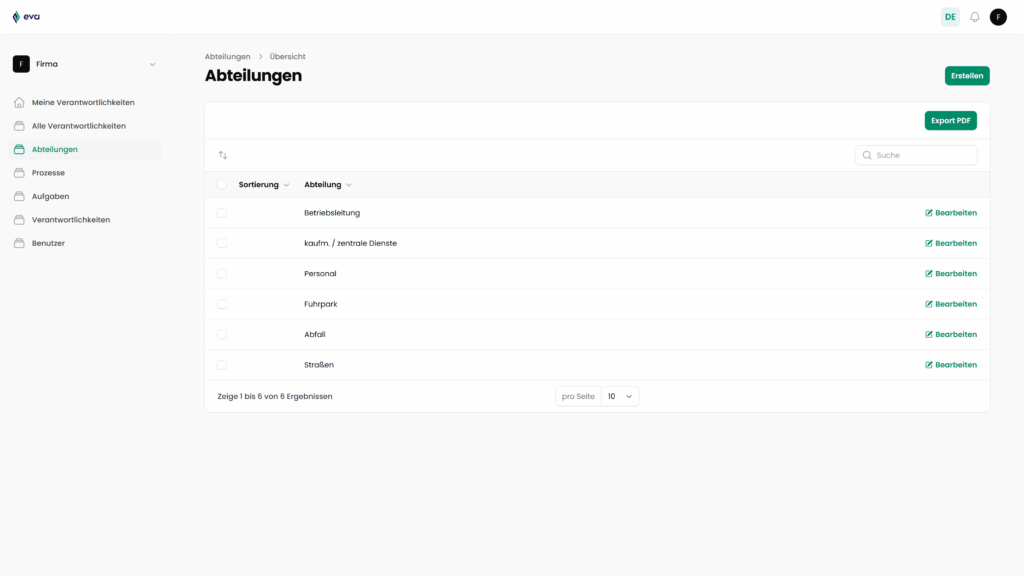Check the checkbox next to Betriebsleitung

tap(224, 212)
